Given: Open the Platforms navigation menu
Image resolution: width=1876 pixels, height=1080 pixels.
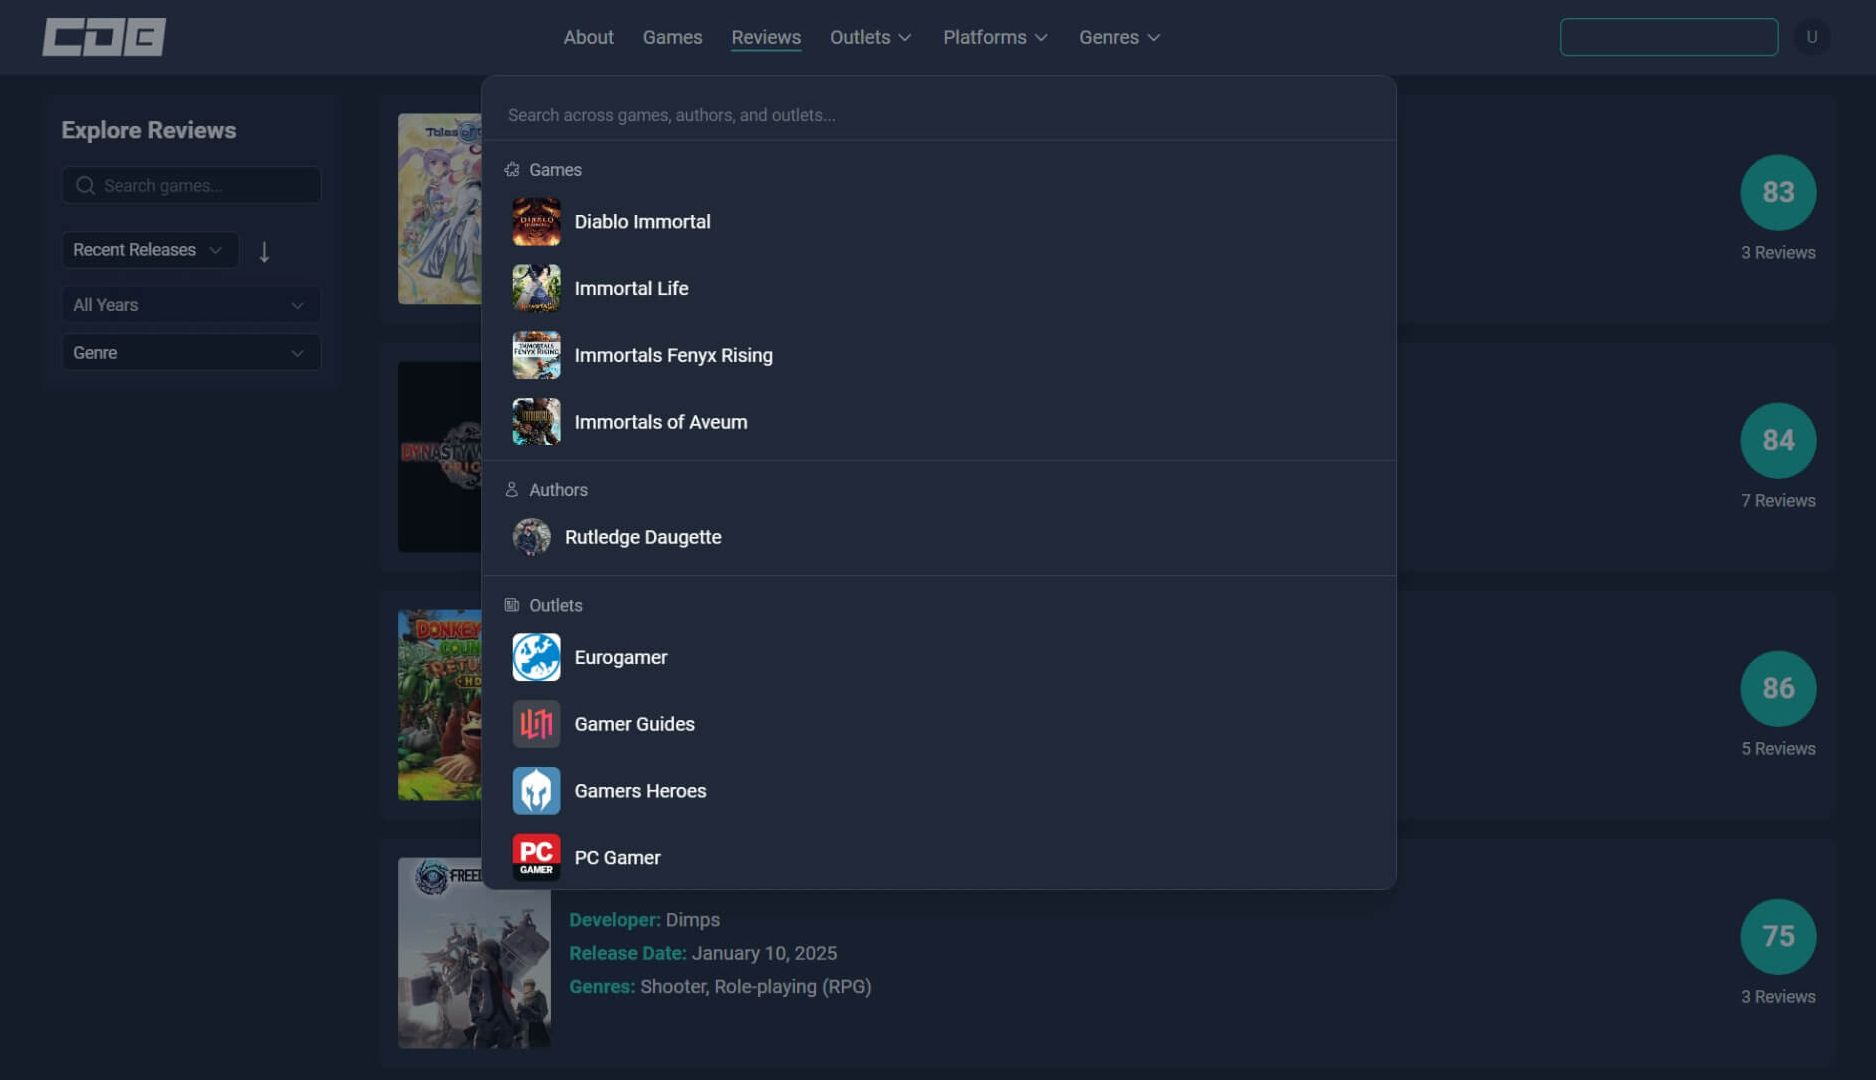Looking at the screenshot, I should [994, 37].
